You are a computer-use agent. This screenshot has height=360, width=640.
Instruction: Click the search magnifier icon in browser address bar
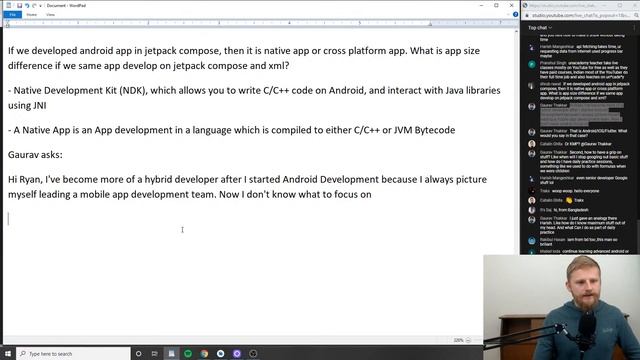[636, 16]
